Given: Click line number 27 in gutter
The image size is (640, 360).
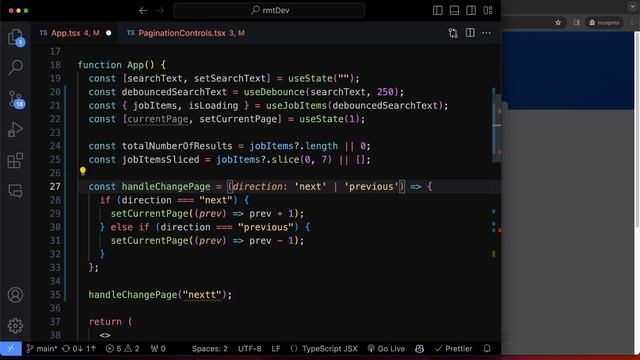Looking at the screenshot, I should click(55, 187).
